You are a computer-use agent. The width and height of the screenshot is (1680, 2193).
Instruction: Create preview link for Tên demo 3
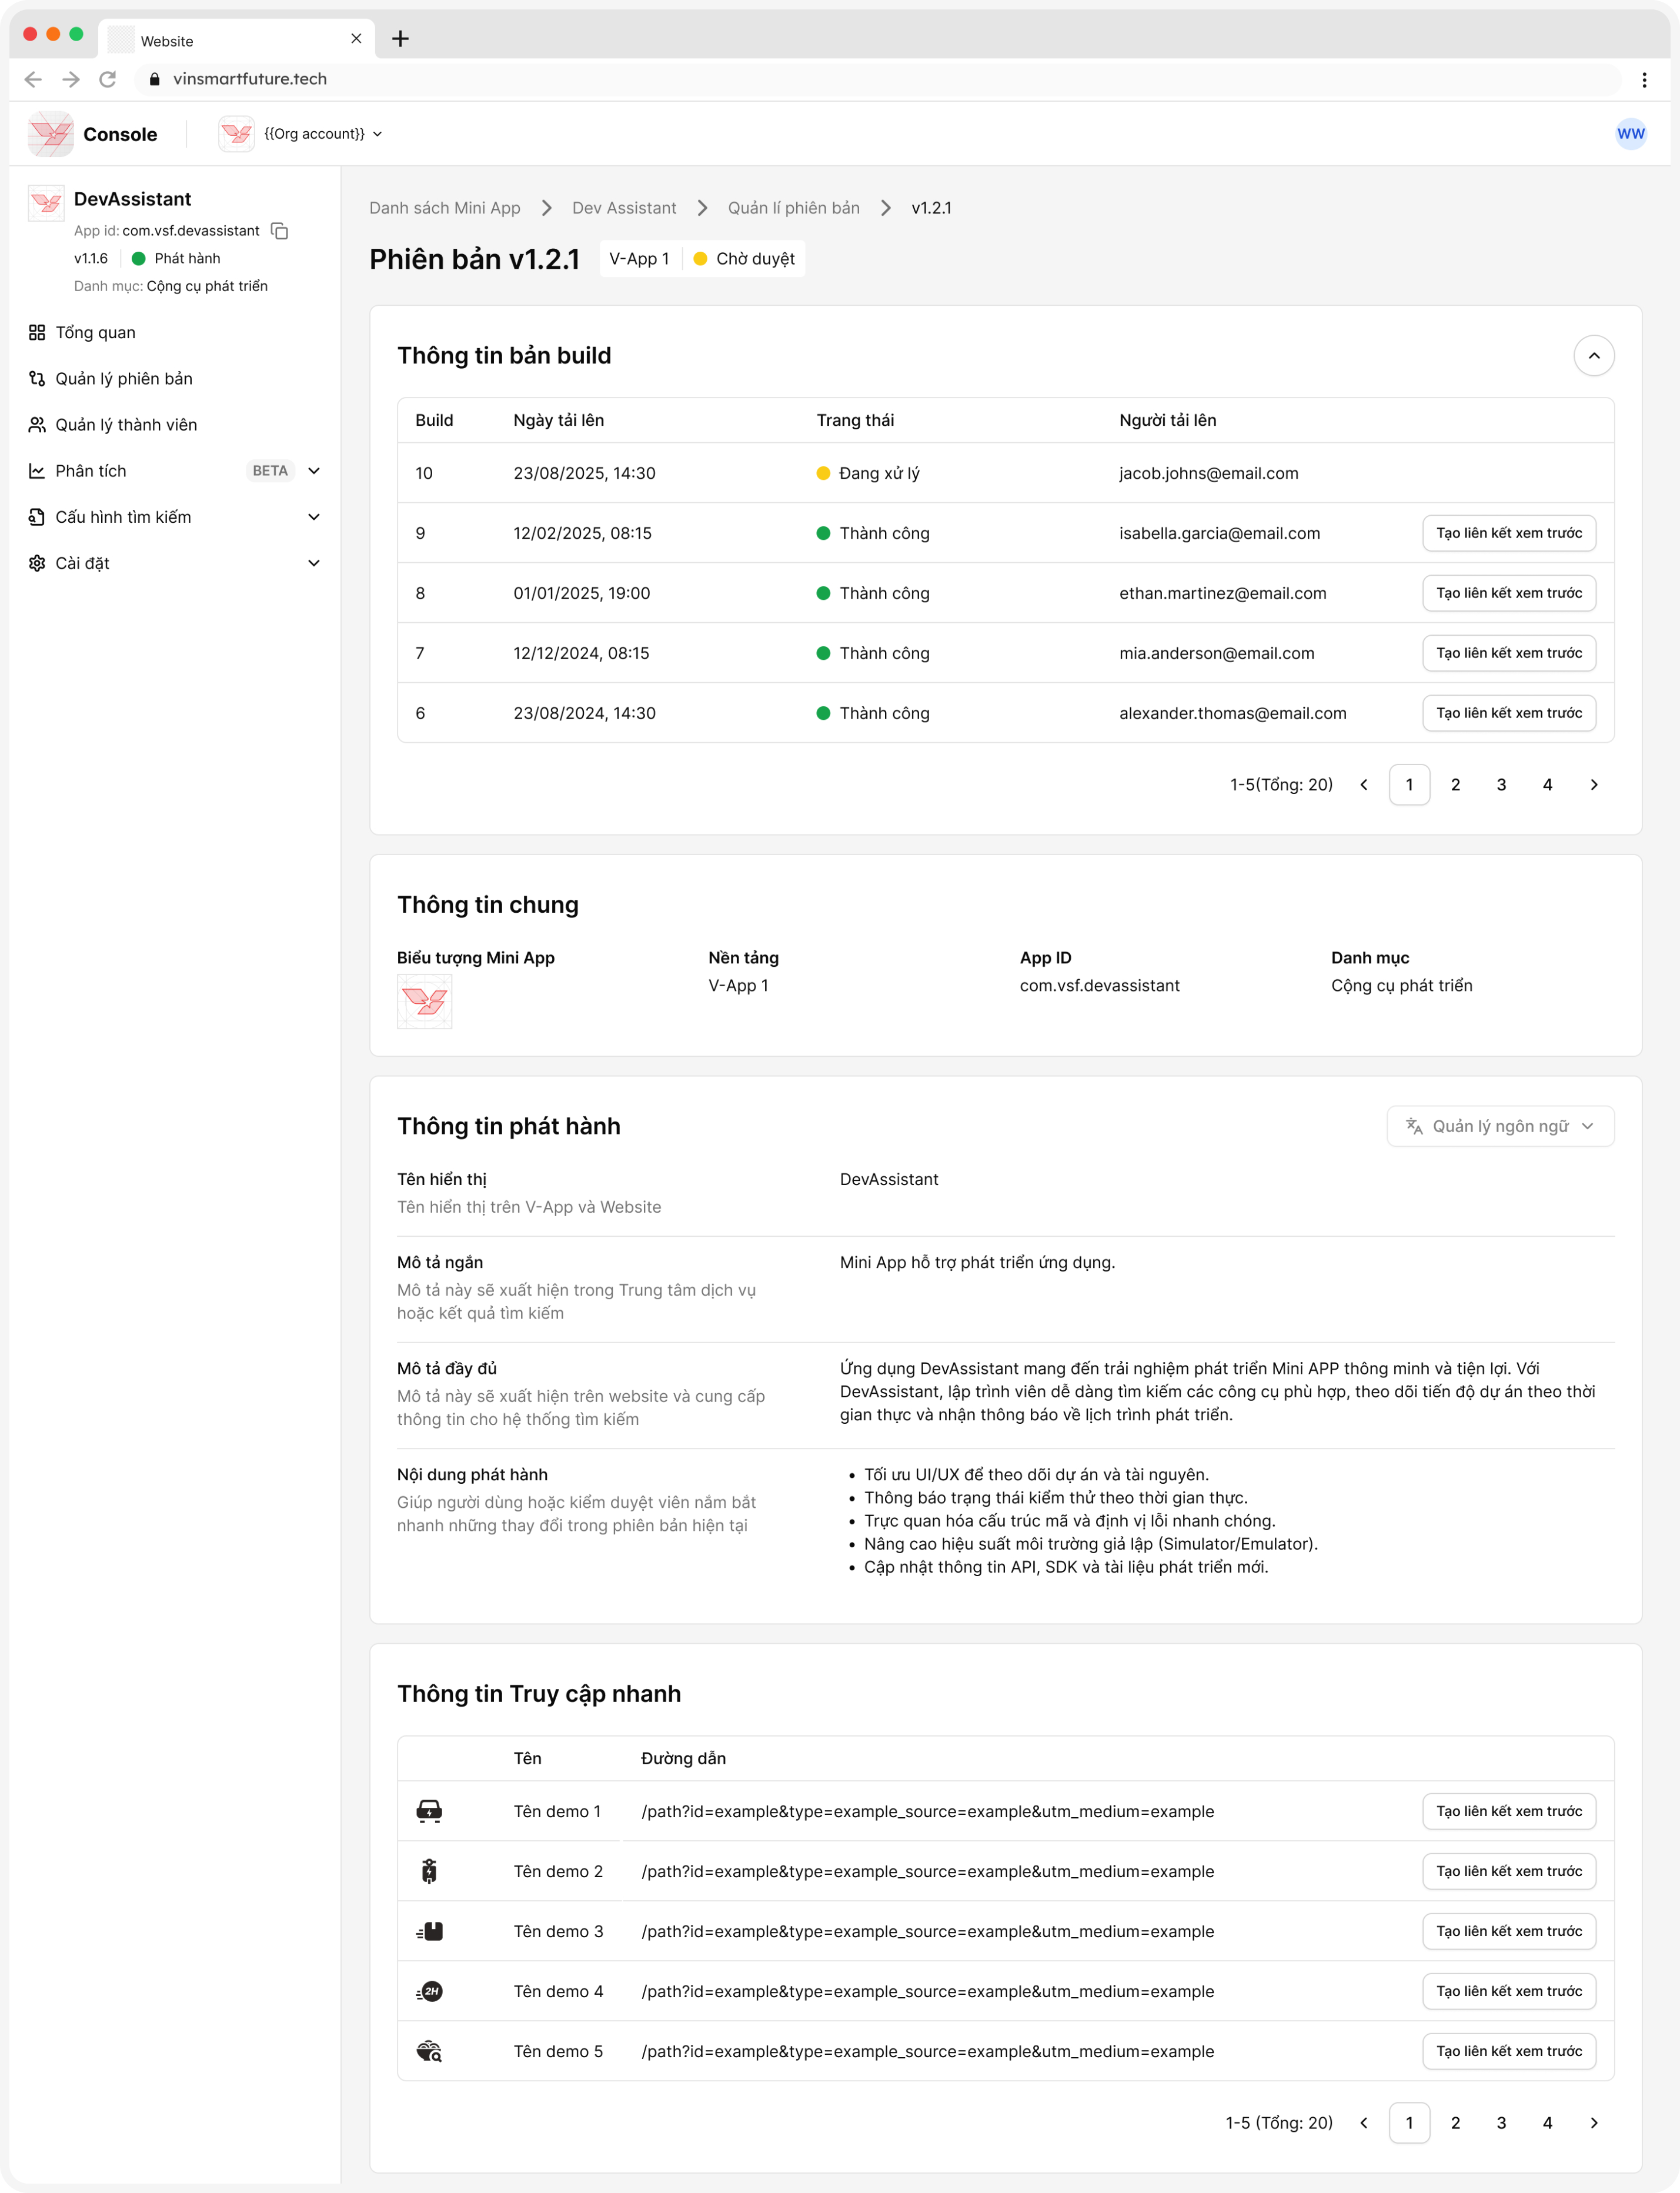coord(1509,1931)
